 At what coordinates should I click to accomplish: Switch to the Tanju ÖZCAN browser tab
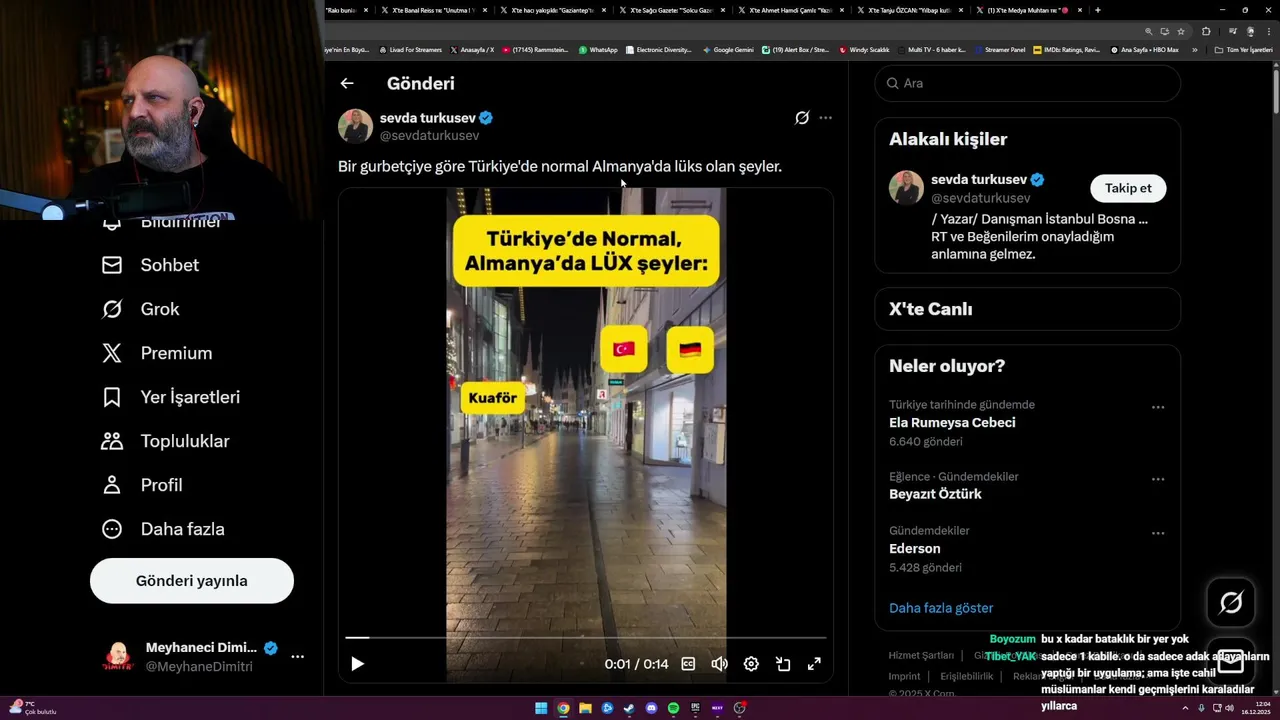tap(909, 10)
